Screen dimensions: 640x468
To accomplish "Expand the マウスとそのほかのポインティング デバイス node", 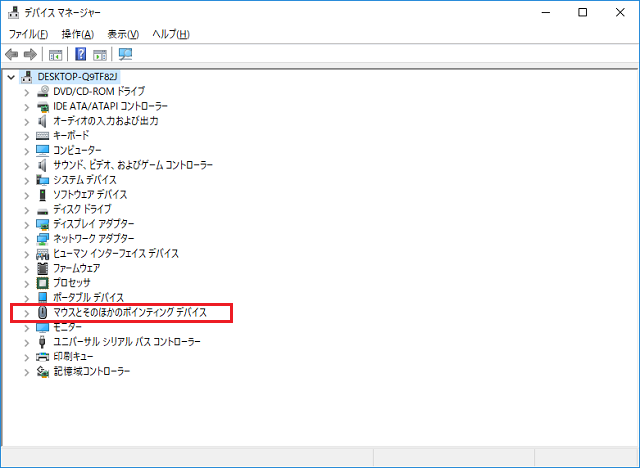I will pyautogui.click(x=27, y=313).
